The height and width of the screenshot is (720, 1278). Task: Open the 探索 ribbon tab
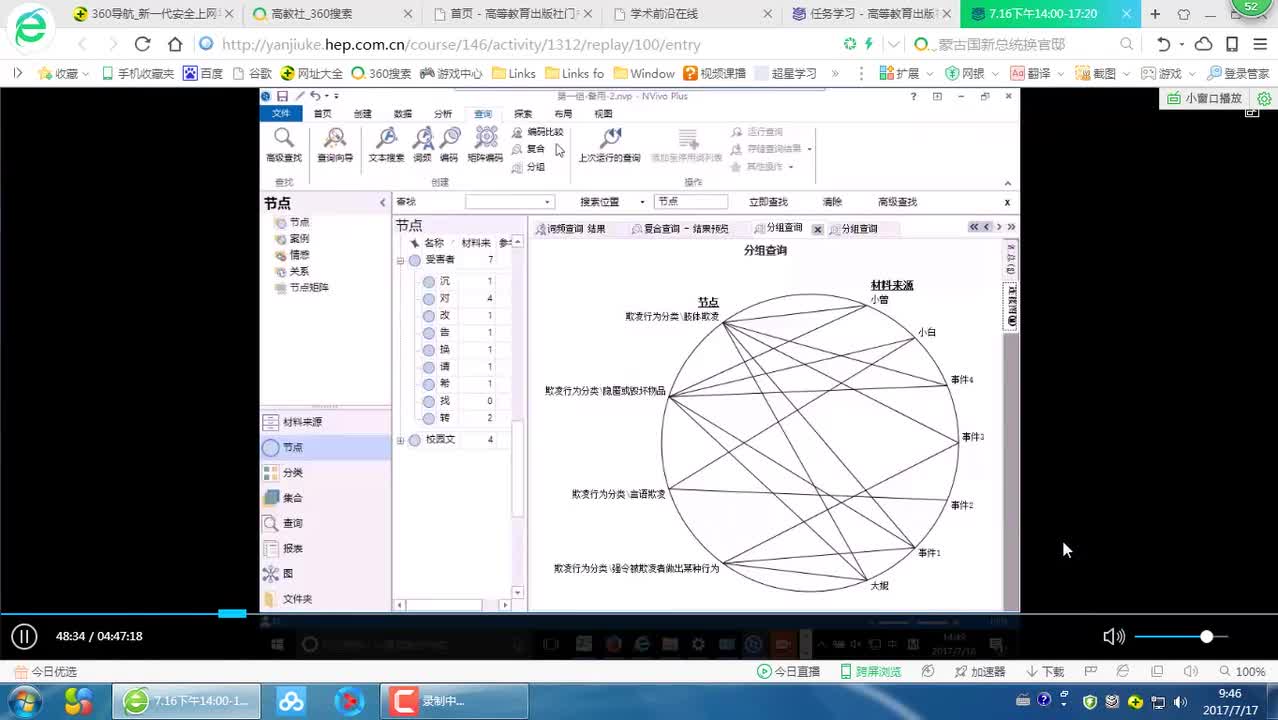click(523, 114)
